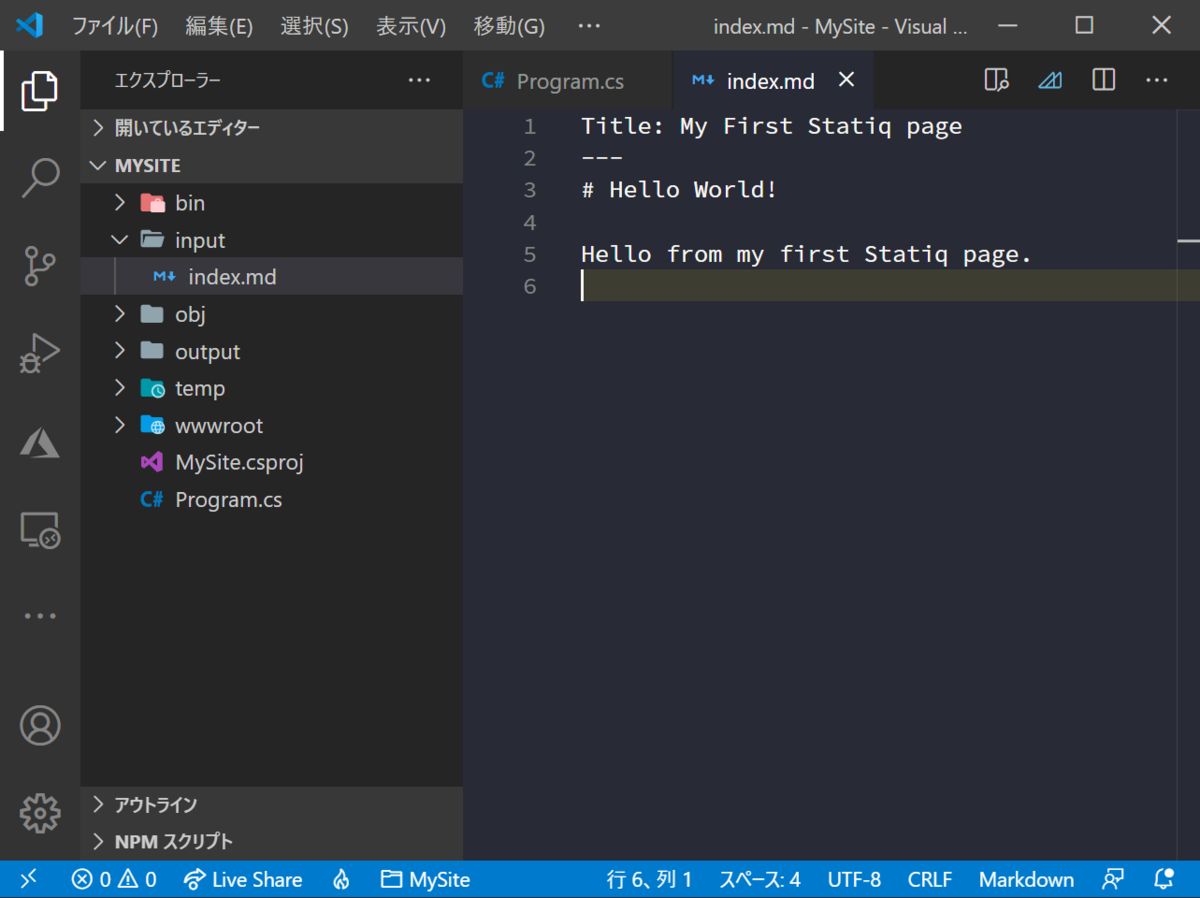Expand the output folder
This screenshot has width=1200, height=898.
(272, 352)
